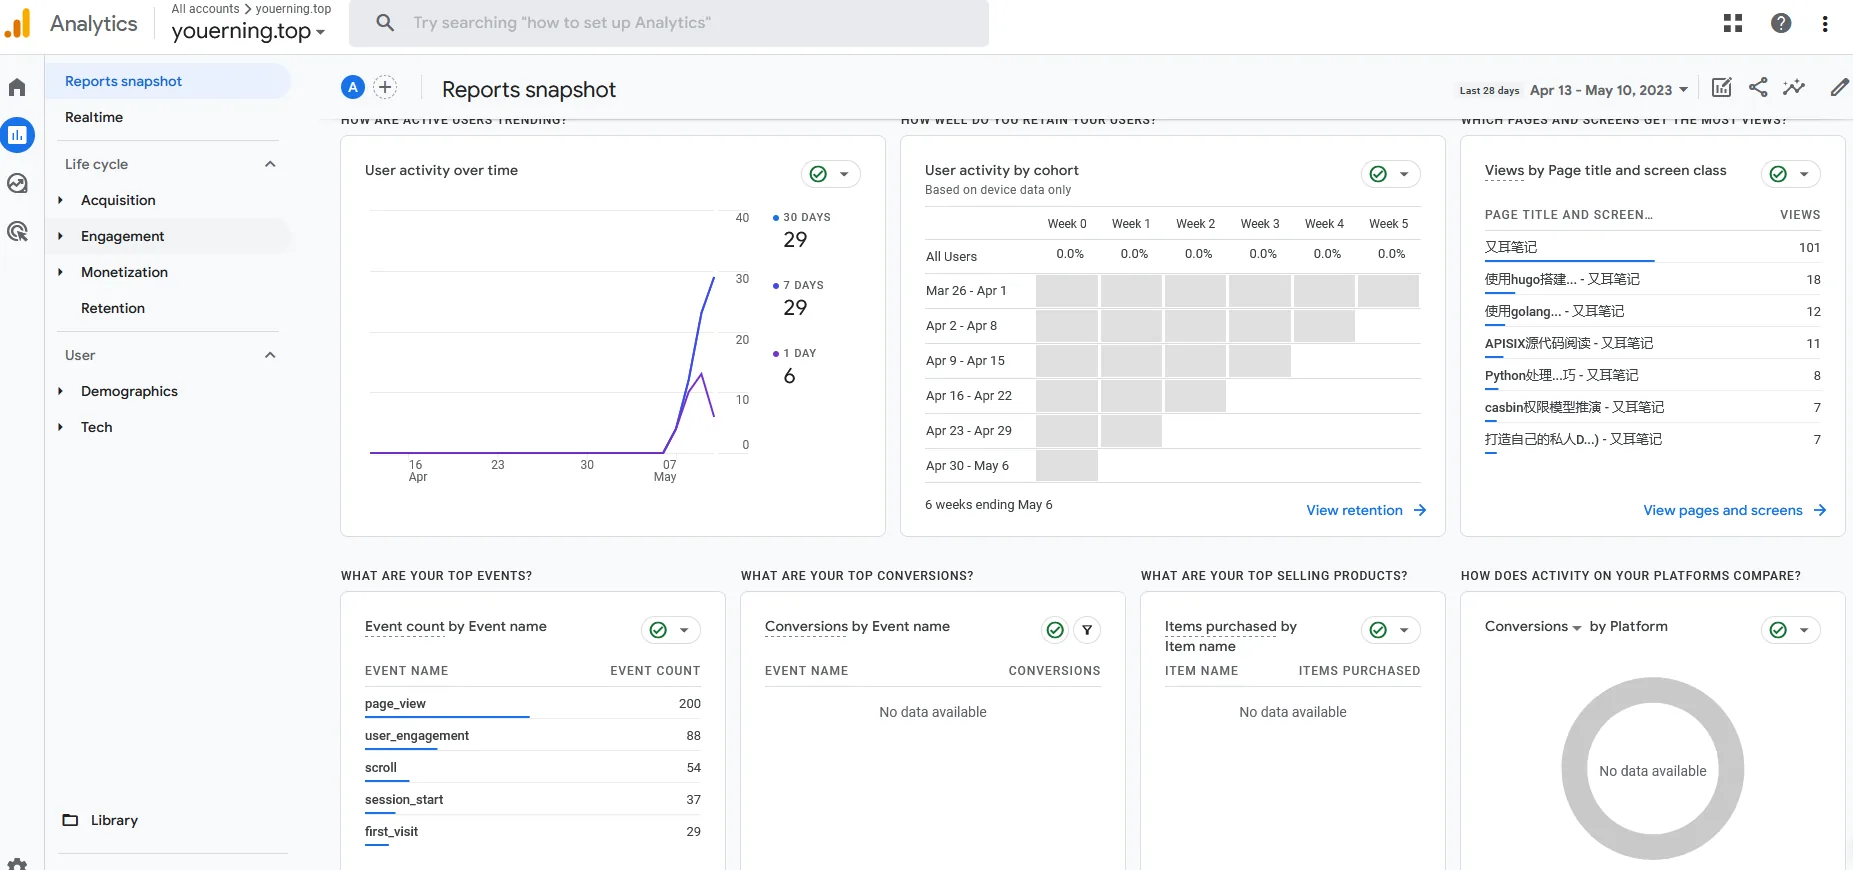Viewport: 1853px width, 870px height.
Task: Open the Monetization menu item
Action: click(x=124, y=272)
